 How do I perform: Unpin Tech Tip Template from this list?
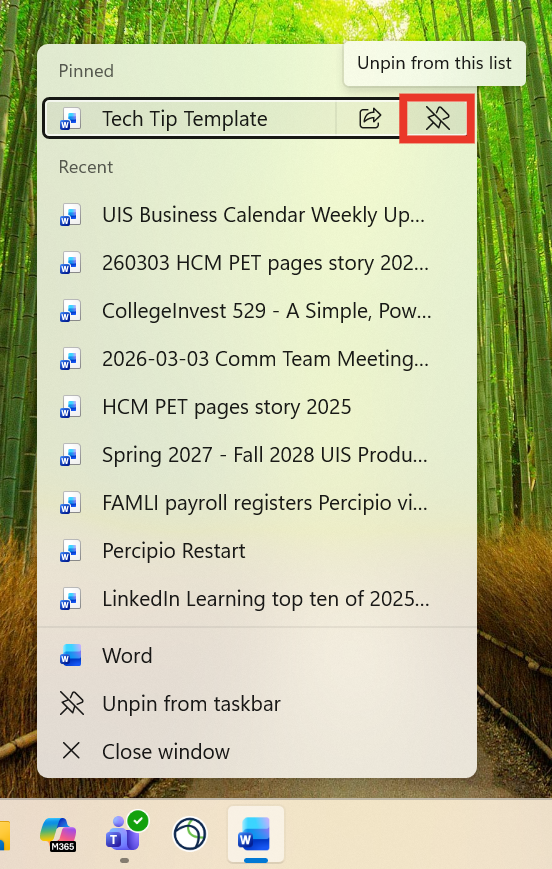pyautogui.click(x=437, y=119)
